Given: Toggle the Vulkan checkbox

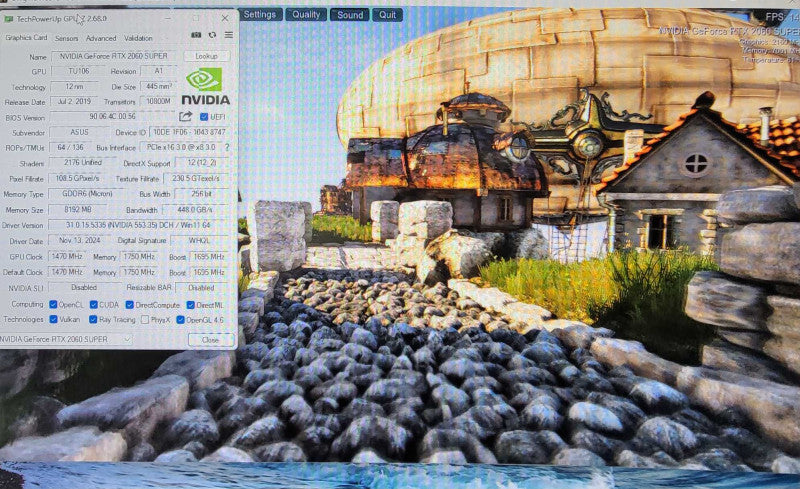Looking at the screenshot, I should [53, 319].
